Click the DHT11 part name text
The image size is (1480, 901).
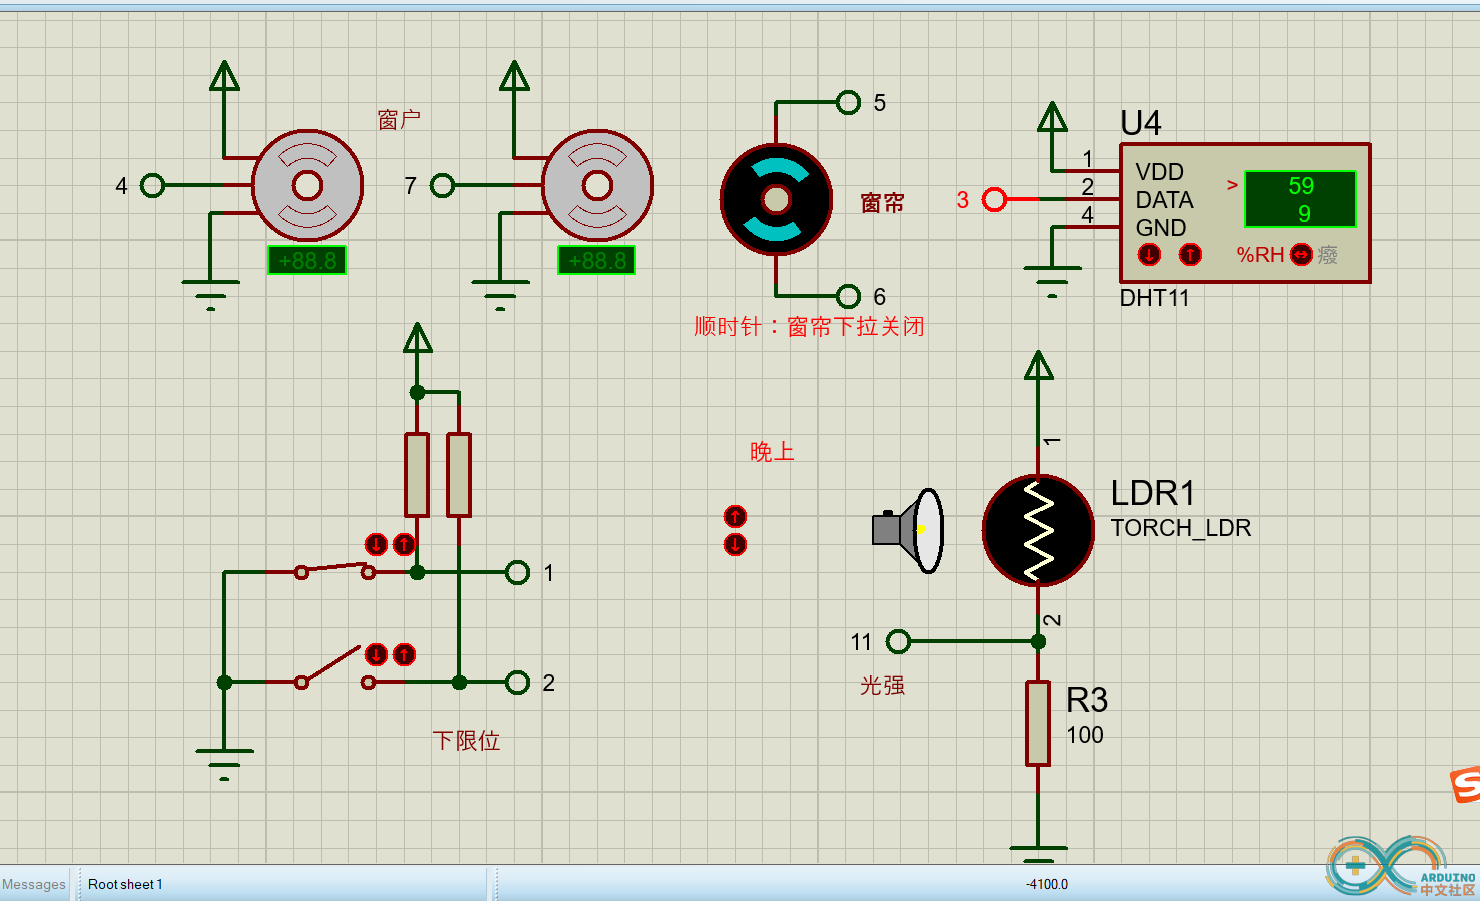(1155, 298)
